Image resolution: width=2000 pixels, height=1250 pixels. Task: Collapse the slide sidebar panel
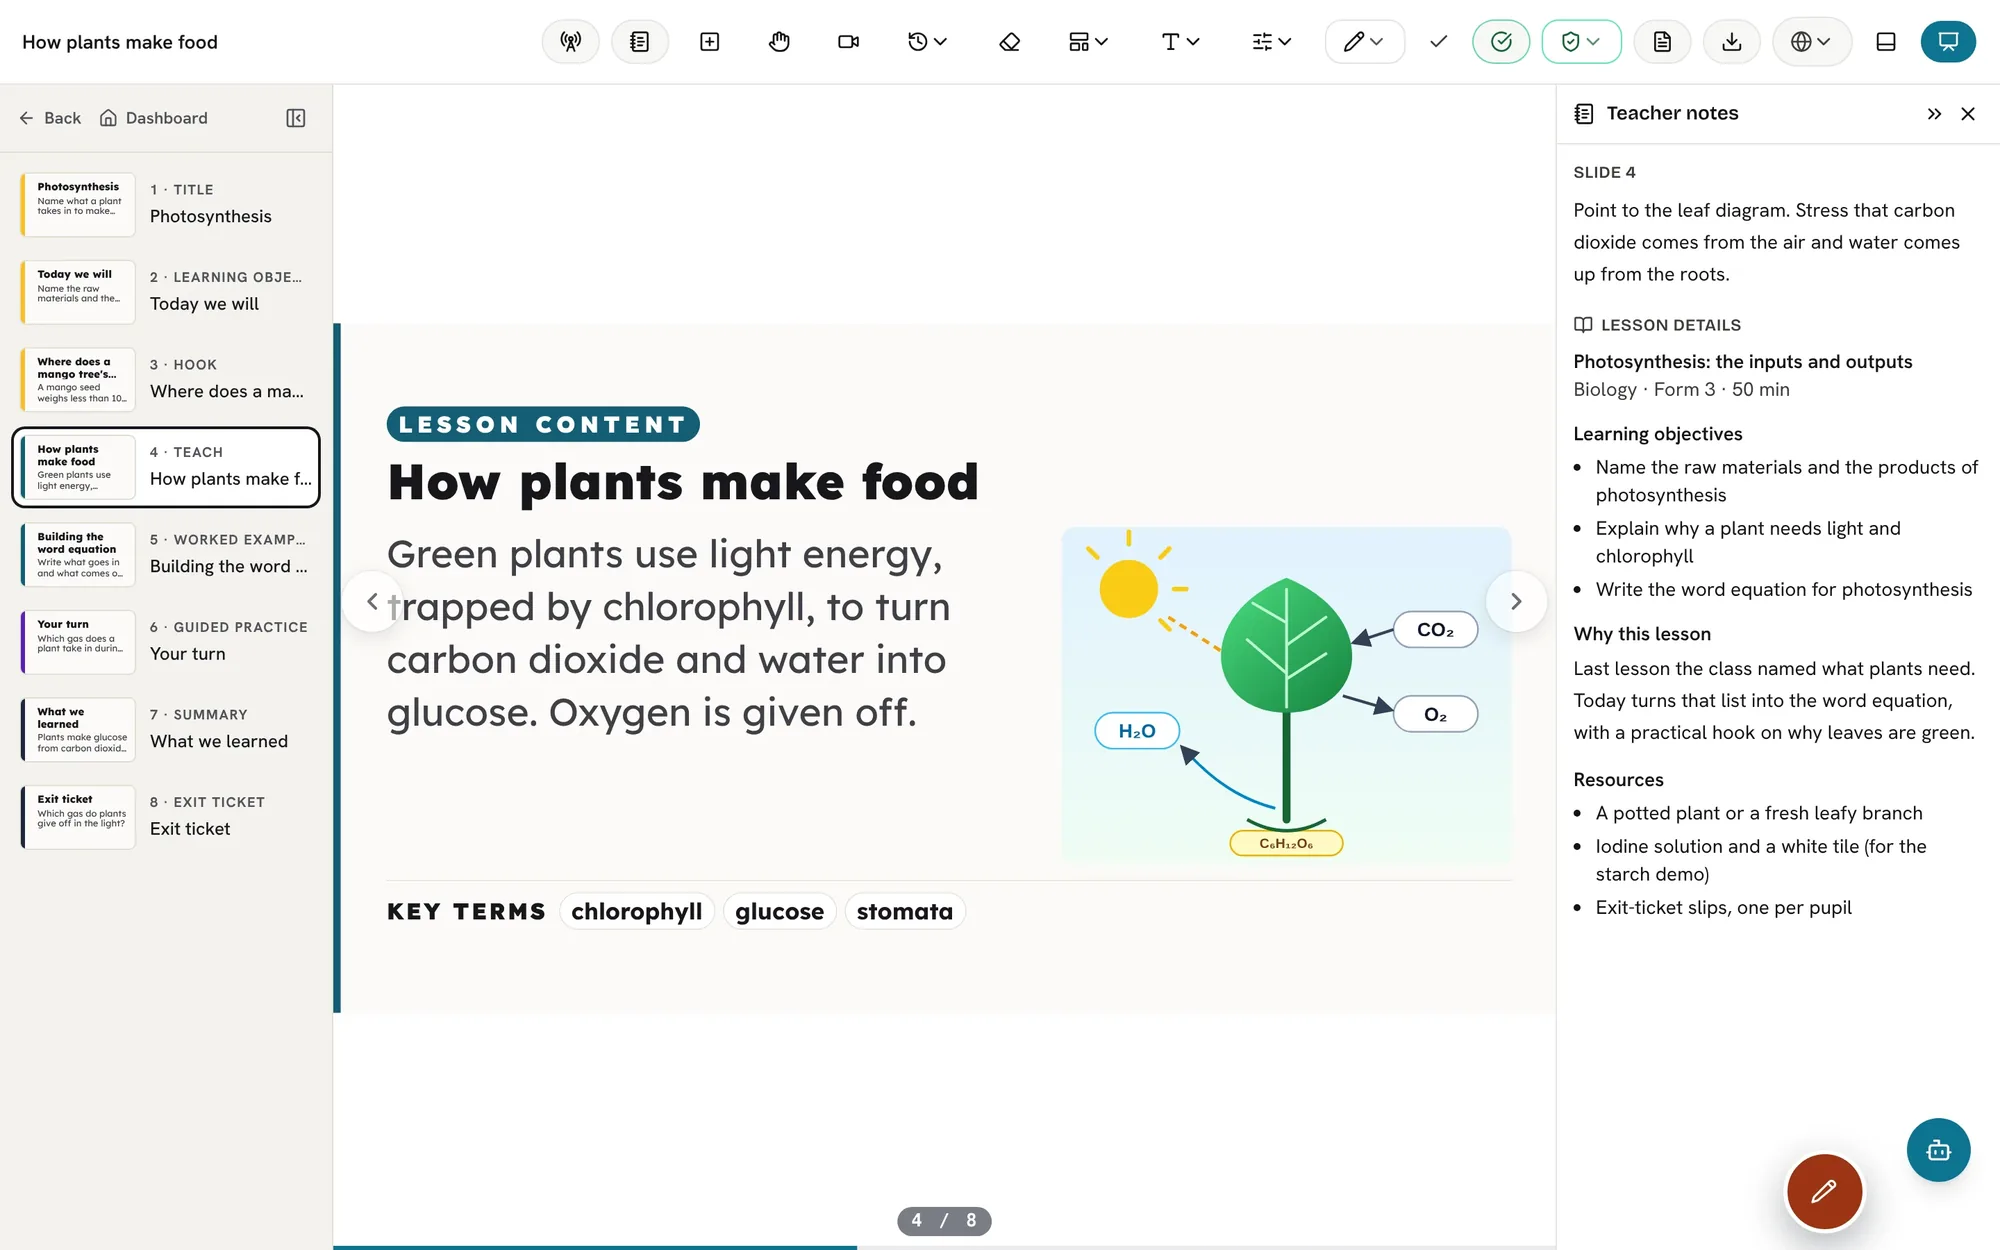[296, 118]
